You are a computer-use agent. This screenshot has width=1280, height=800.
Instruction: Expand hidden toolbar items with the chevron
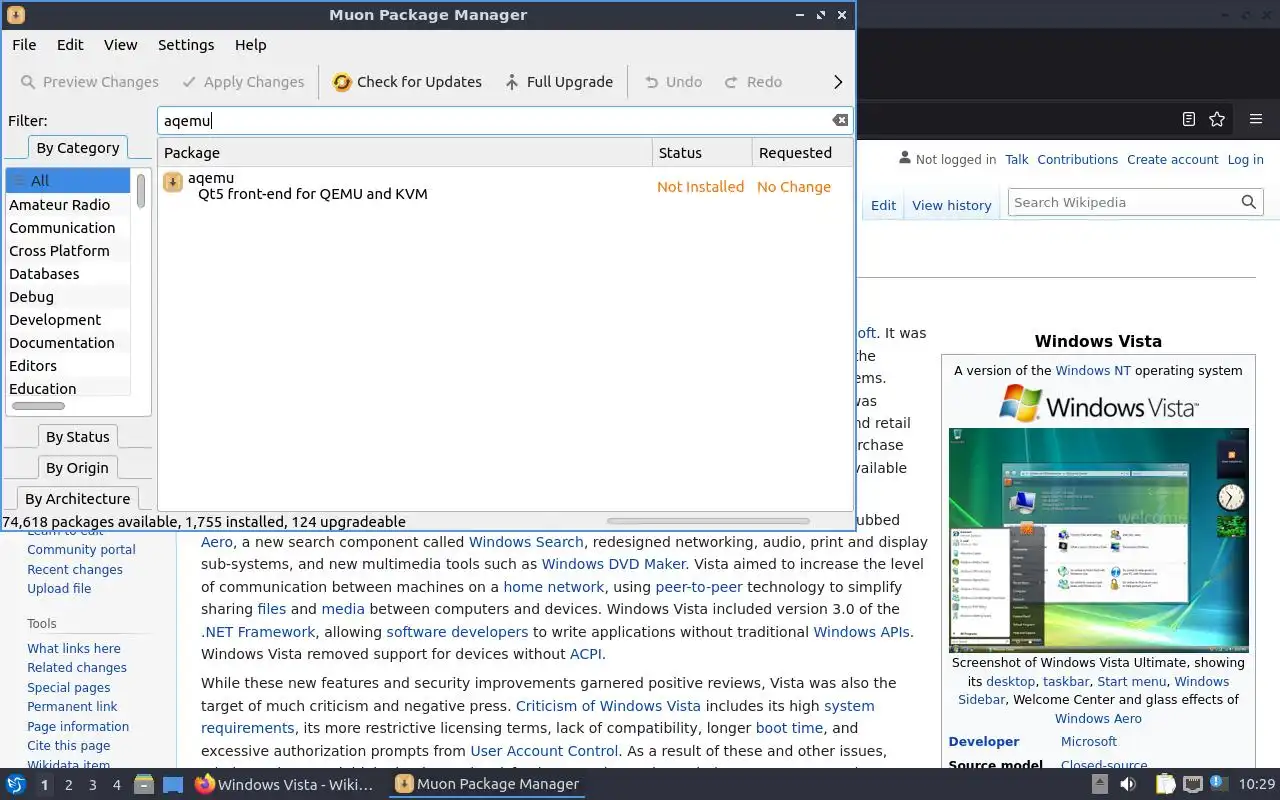click(838, 82)
